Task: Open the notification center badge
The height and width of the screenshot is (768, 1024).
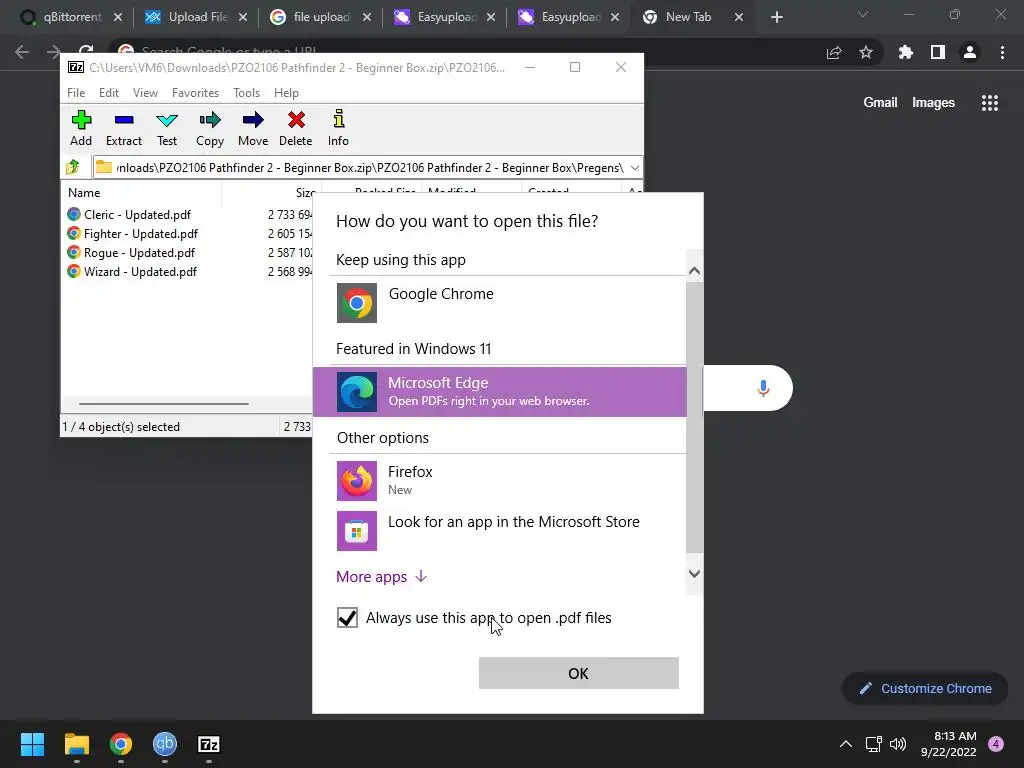Action: pos(996,744)
